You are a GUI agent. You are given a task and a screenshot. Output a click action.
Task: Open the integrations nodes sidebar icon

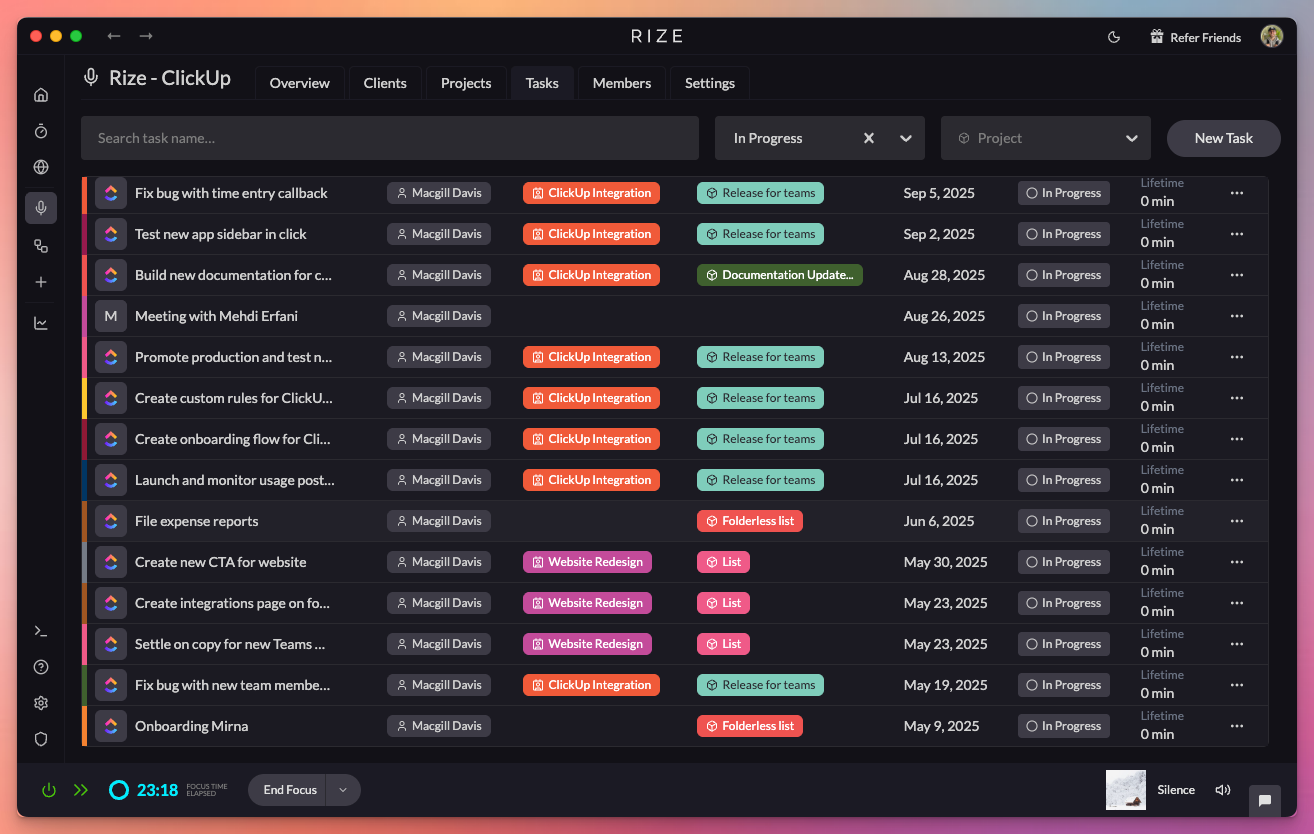(x=41, y=246)
